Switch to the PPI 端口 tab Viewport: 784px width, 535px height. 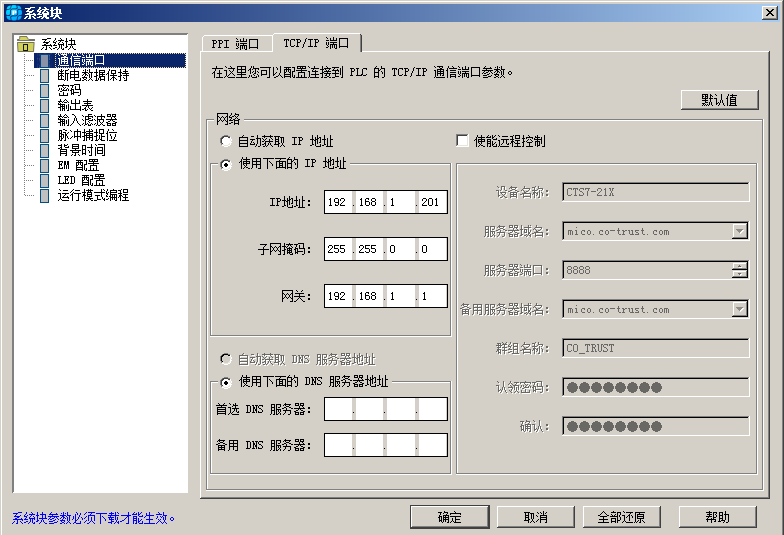pyautogui.click(x=236, y=44)
